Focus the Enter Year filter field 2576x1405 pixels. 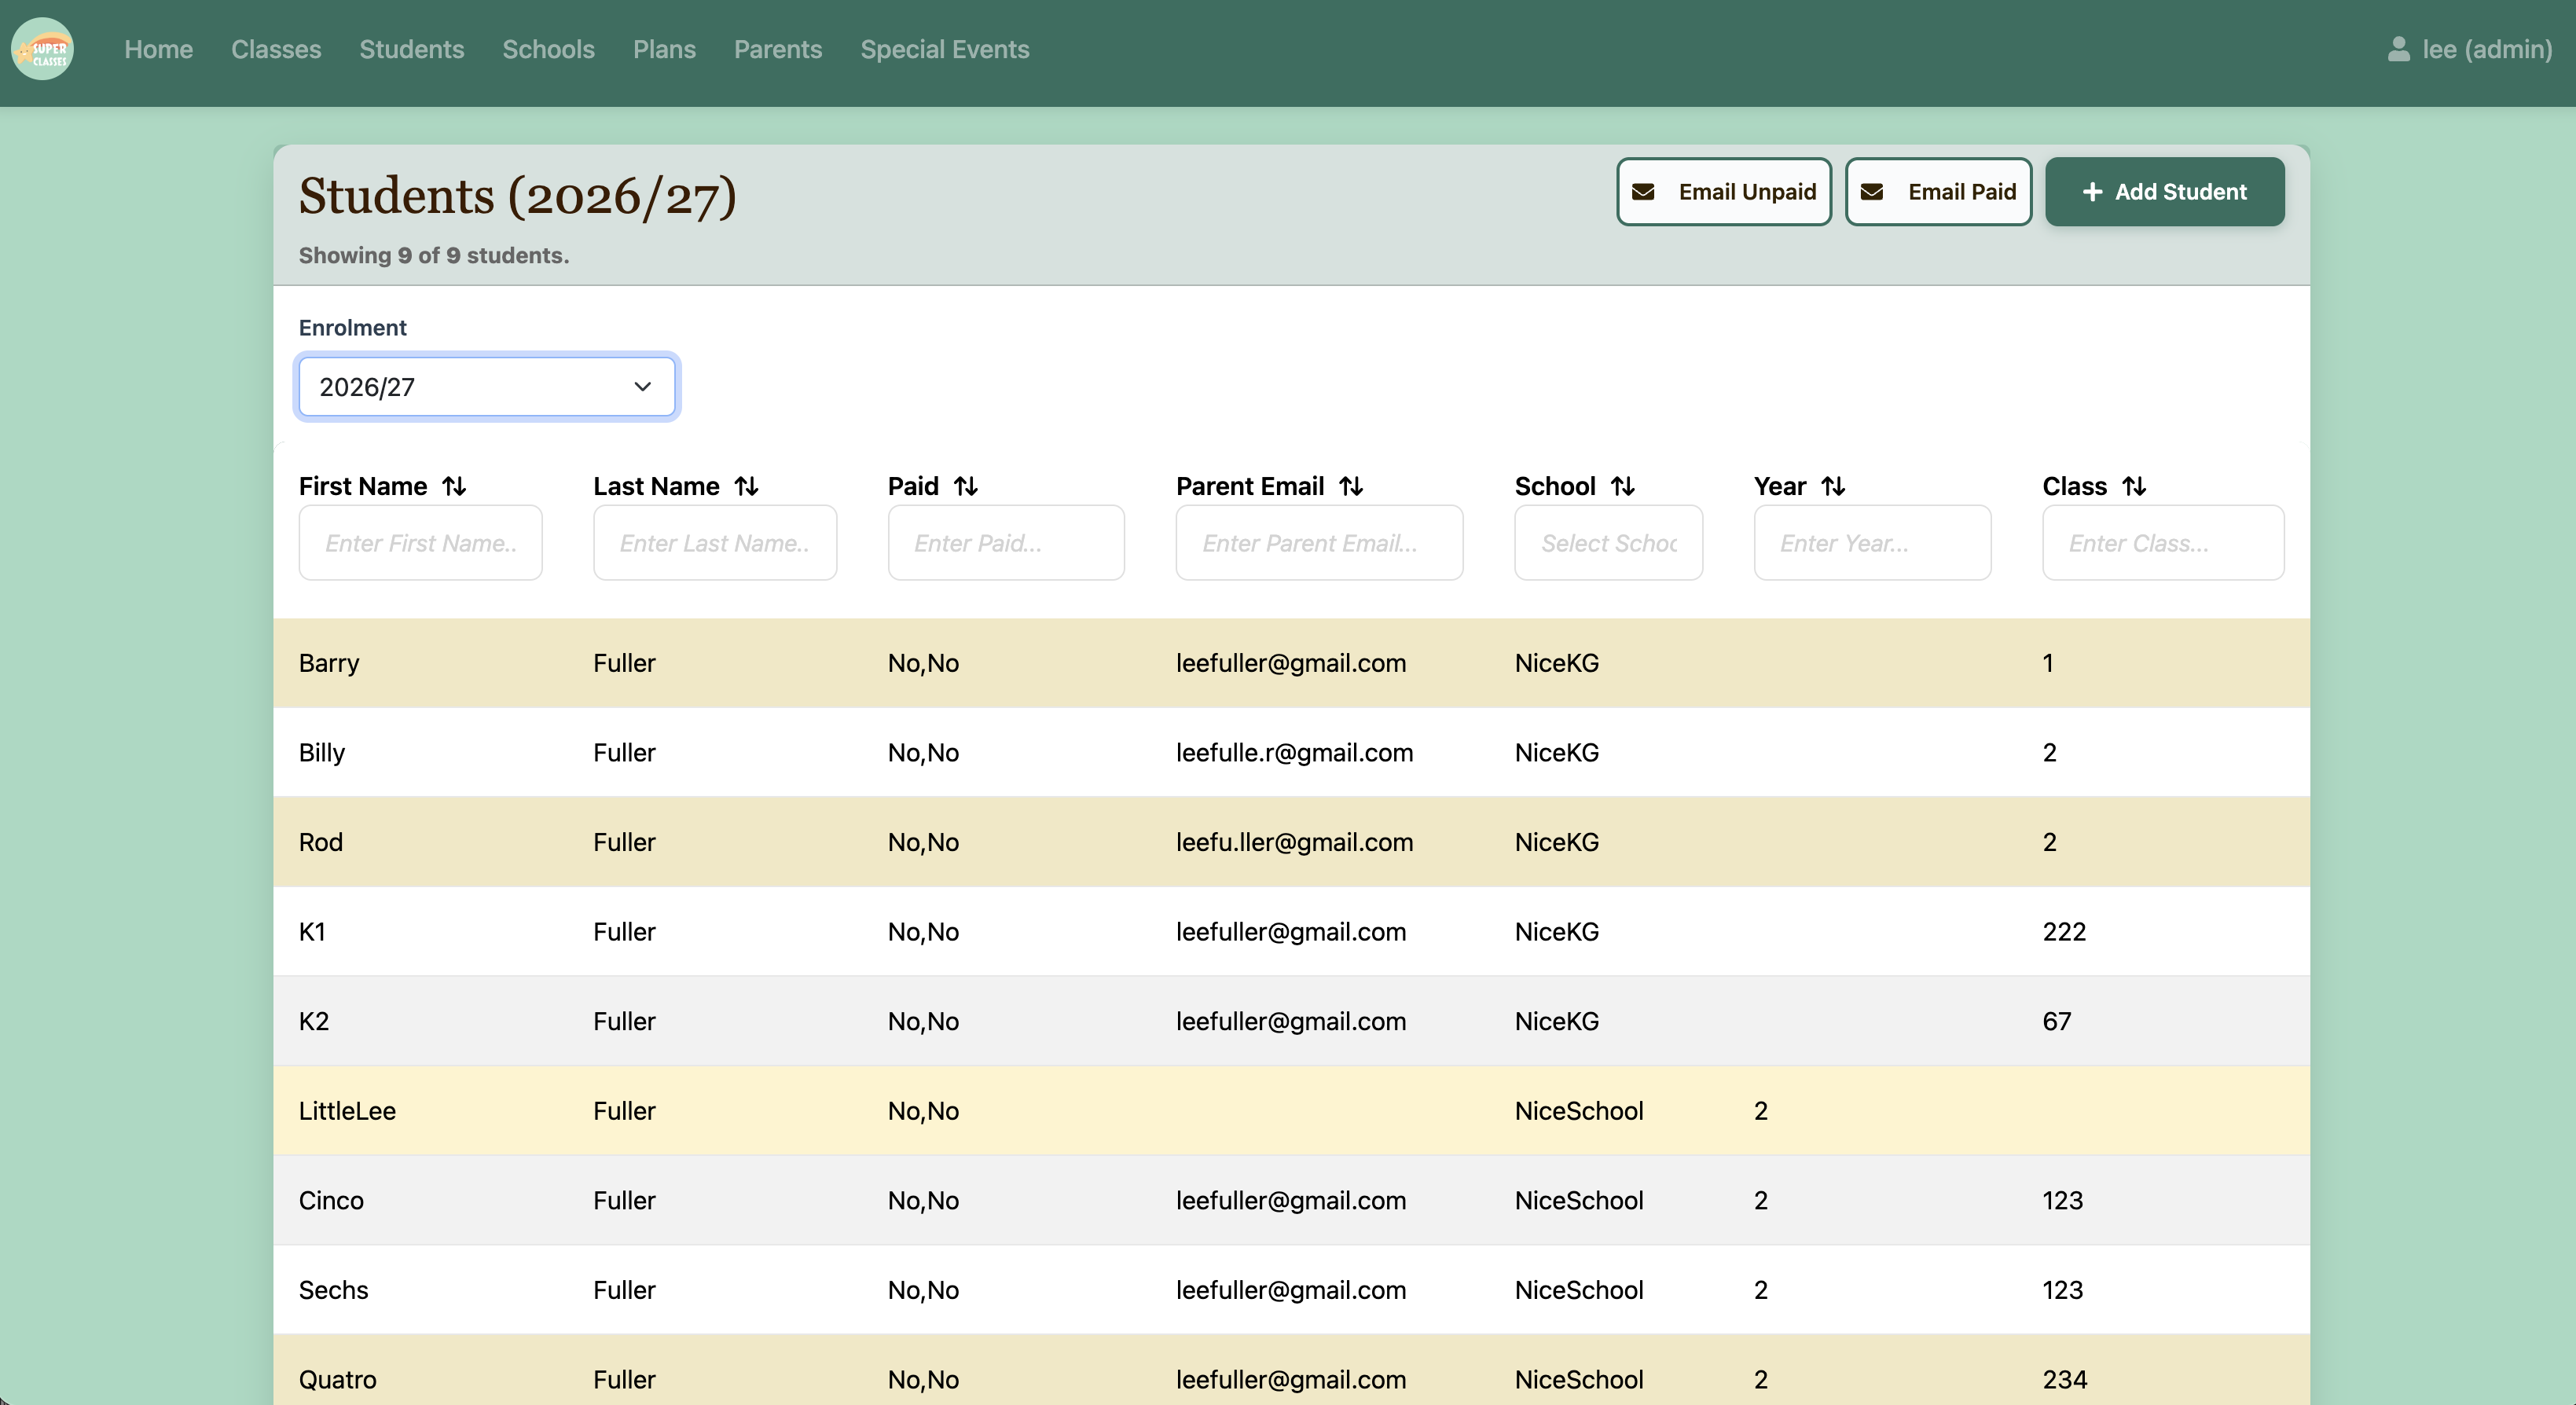[x=1872, y=543]
